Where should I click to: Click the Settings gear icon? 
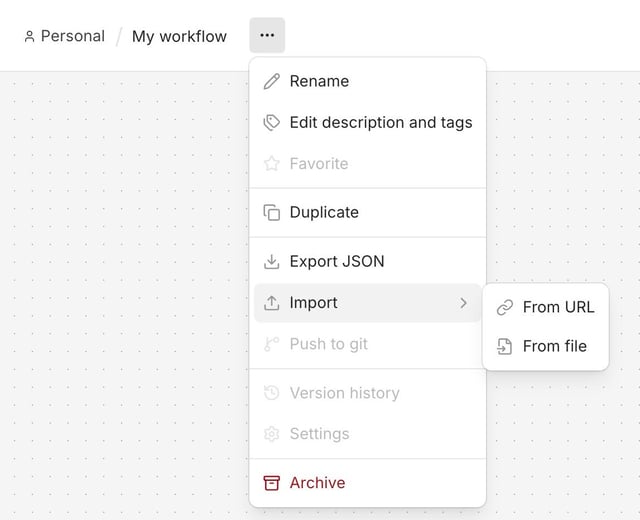[271, 434]
